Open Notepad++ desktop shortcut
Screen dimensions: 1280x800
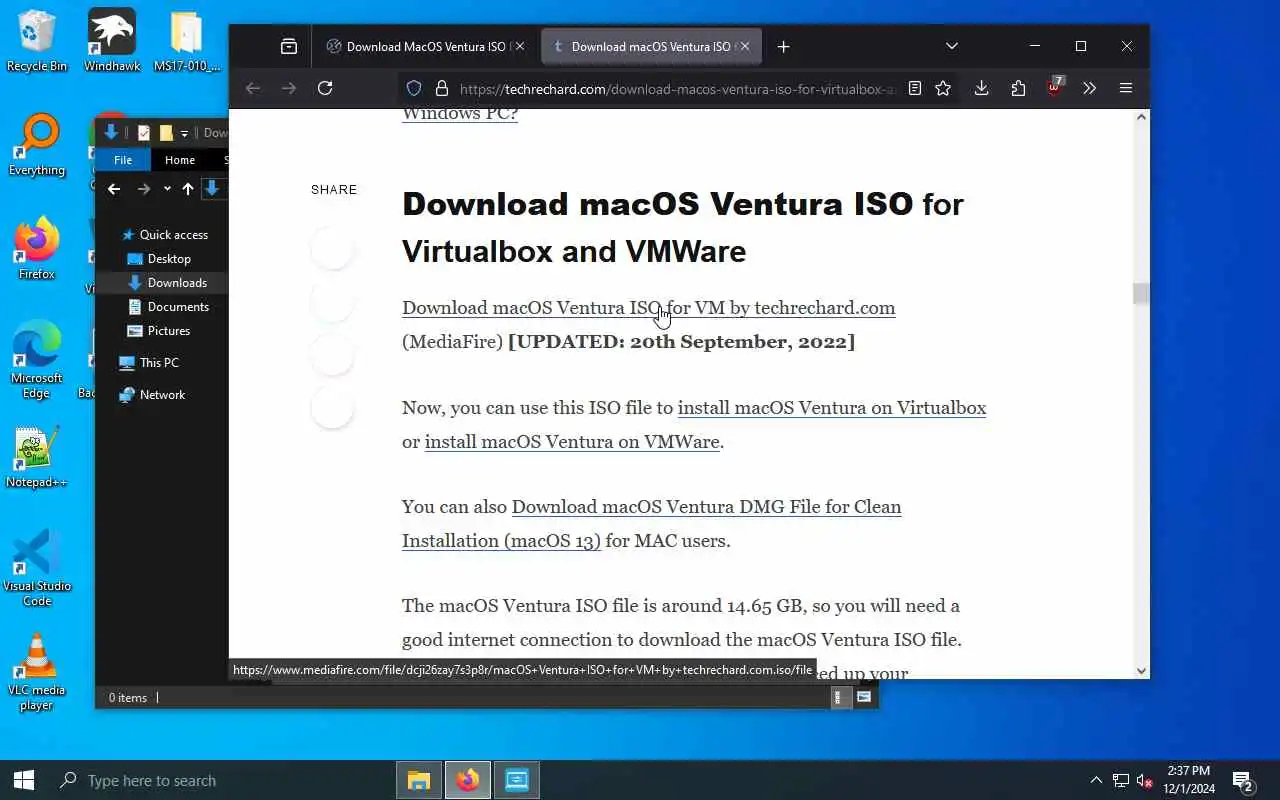(37, 458)
